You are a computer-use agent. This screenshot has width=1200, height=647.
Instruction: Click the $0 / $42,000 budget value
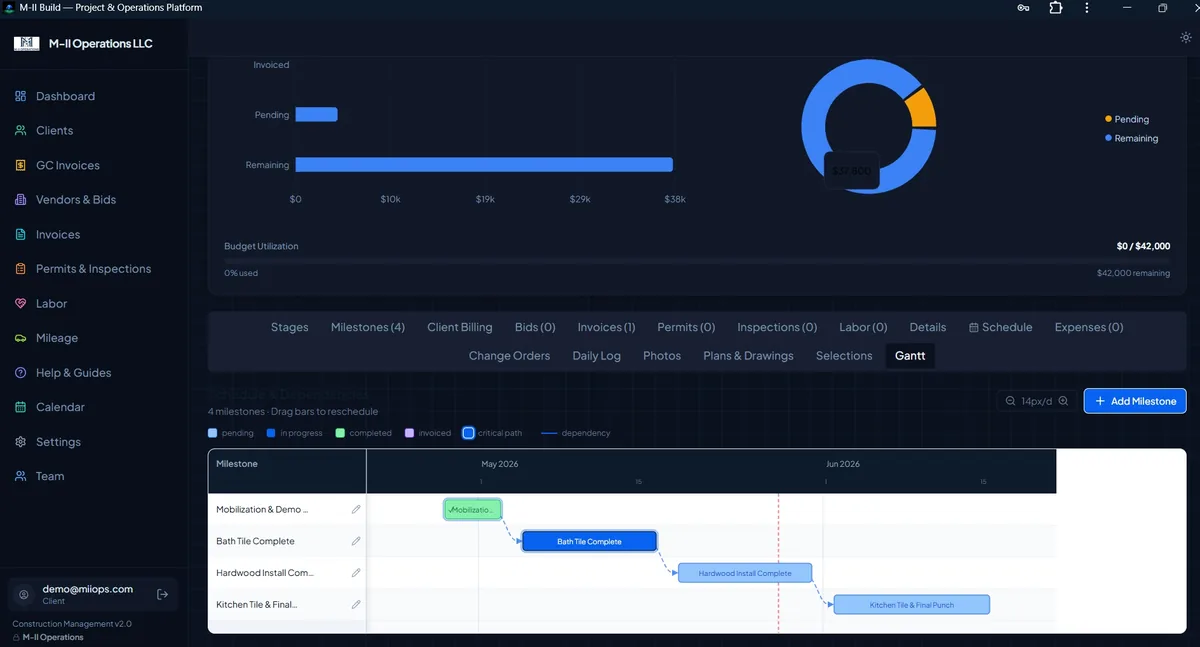pyautogui.click(x=1143, y=246)
